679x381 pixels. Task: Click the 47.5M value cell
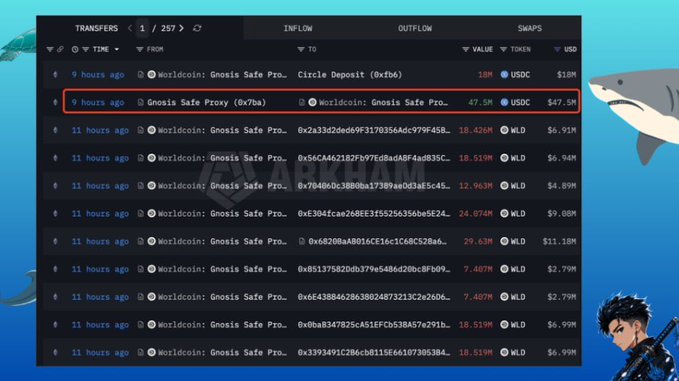pyautogui.click(x=480, y=102)
